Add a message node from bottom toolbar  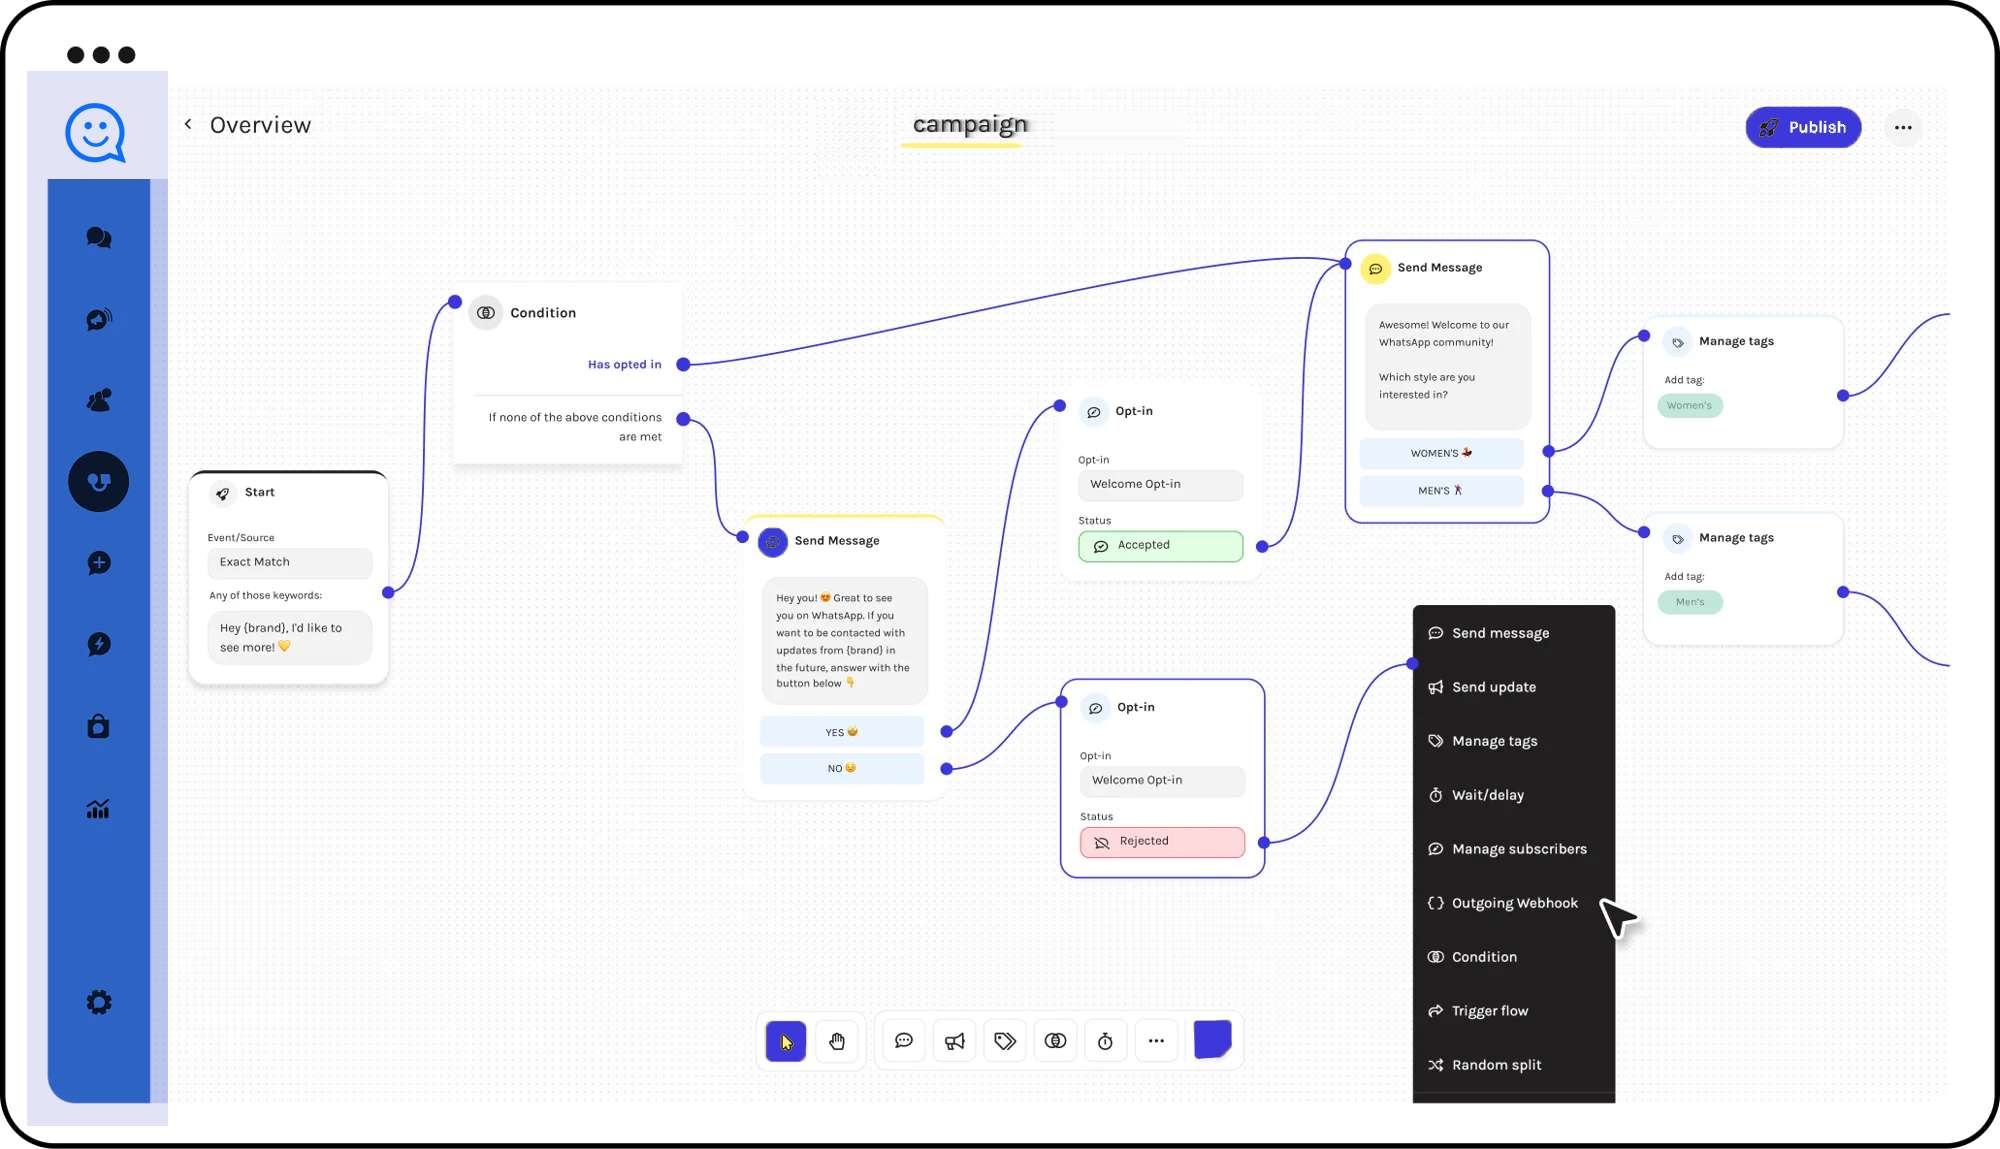coord(904,1041)
